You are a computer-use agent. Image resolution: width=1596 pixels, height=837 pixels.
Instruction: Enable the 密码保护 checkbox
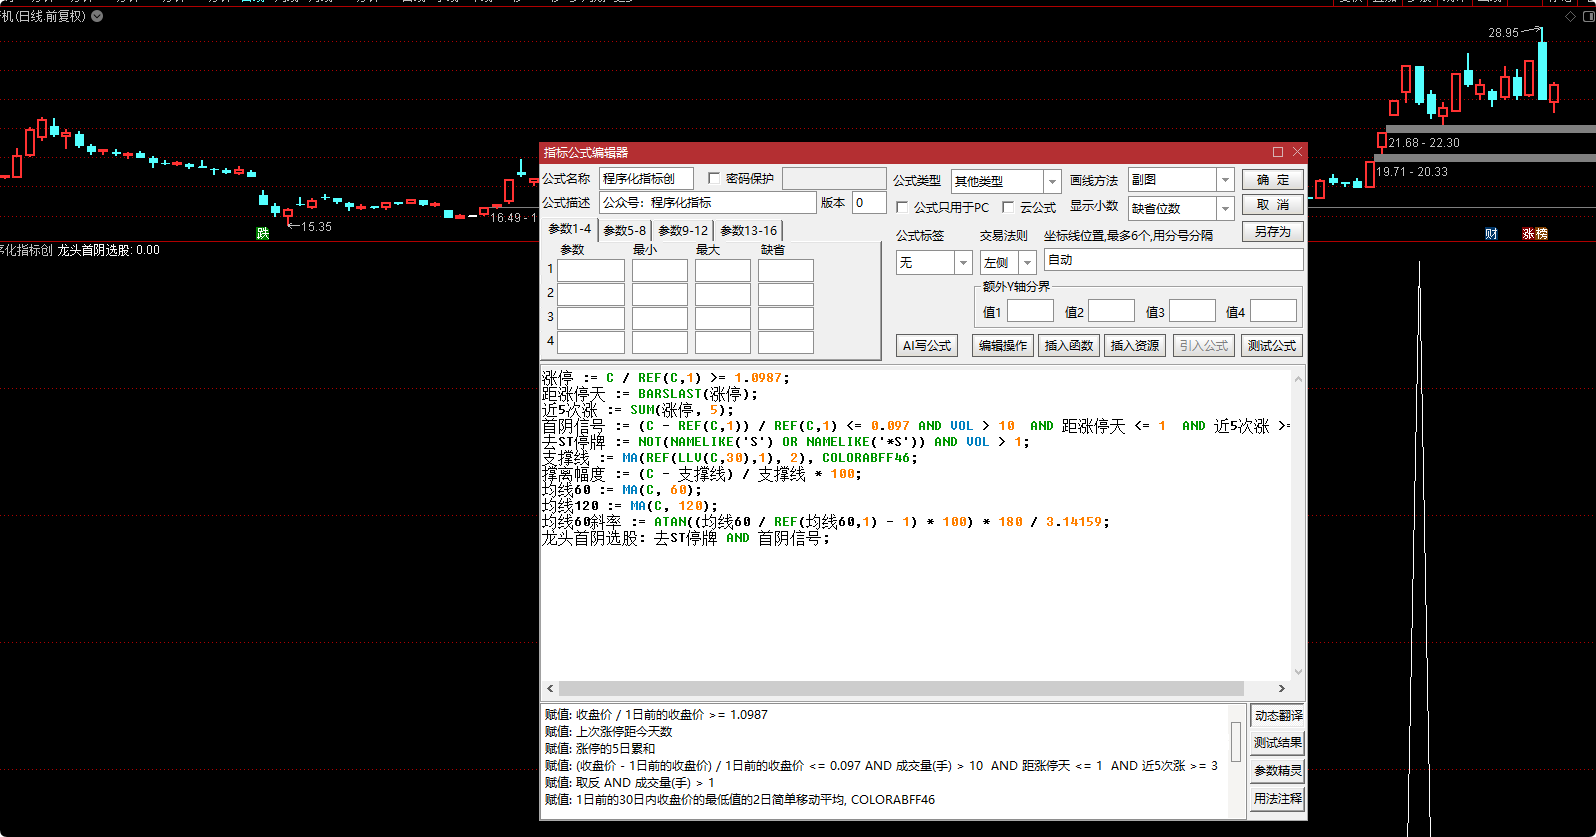click(714, 178)
